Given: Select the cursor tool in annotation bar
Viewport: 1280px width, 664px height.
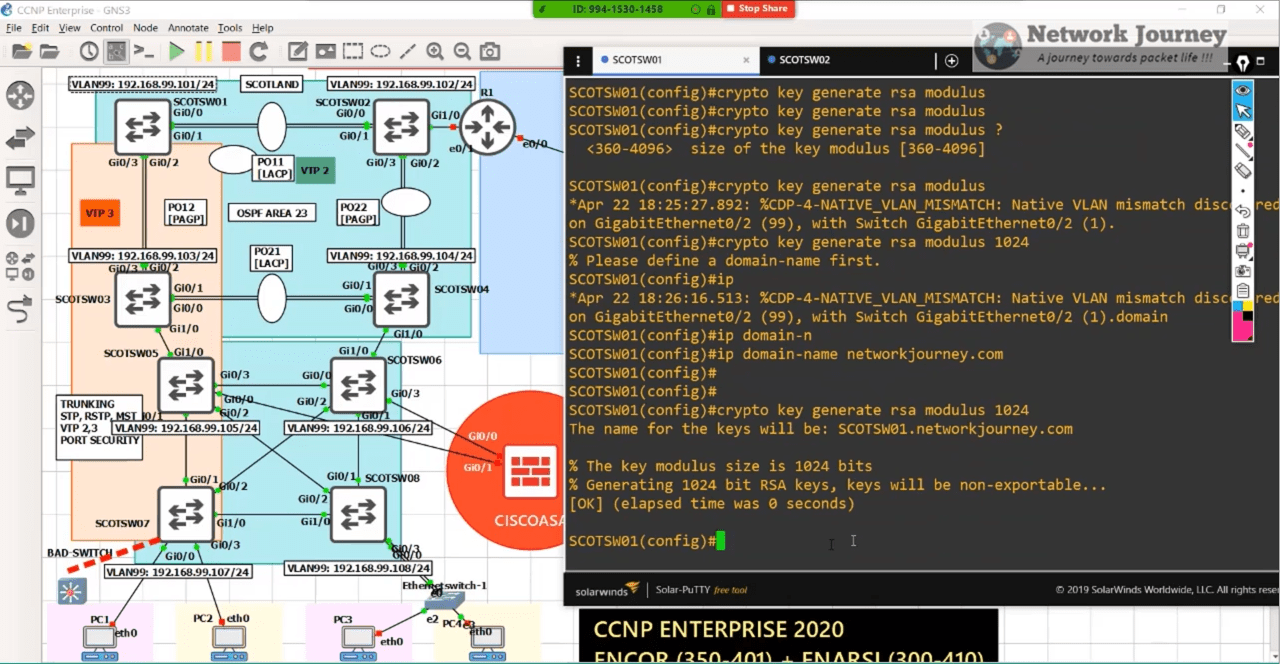Looking at the screenshot, I should click(x=1243, y=111).
